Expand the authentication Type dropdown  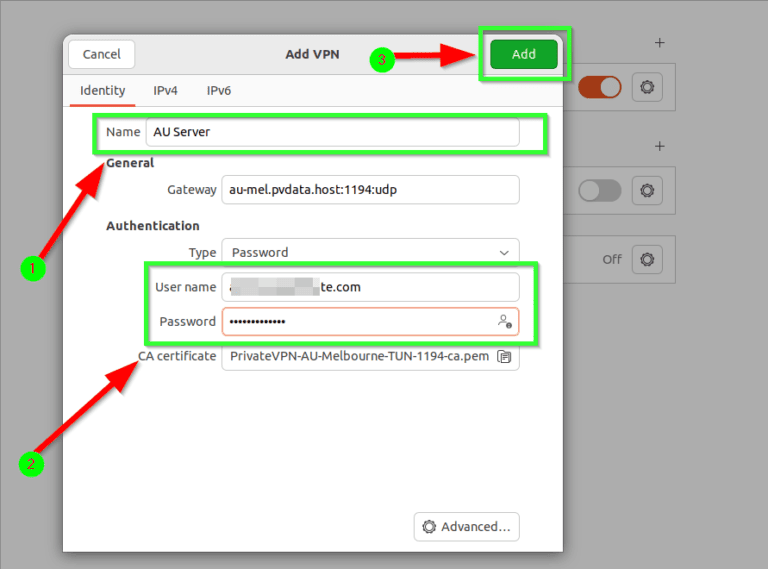click(x=369, y=253)
